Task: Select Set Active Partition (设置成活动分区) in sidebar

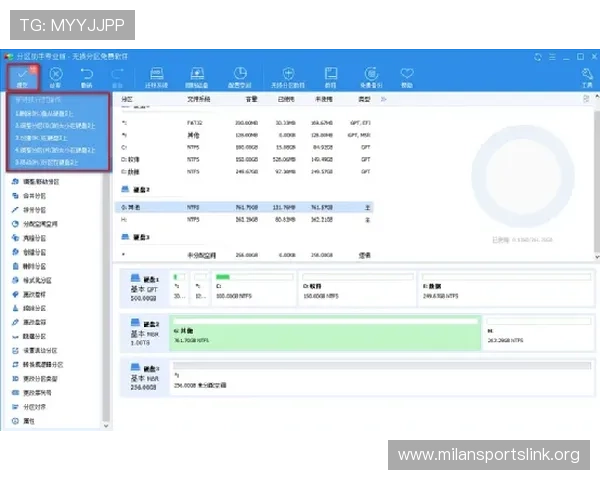Action: pos(34,351)
